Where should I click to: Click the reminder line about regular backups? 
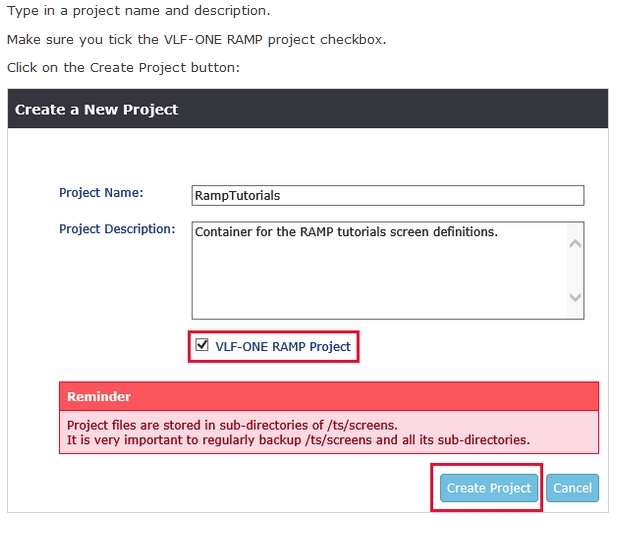[297, 440]
